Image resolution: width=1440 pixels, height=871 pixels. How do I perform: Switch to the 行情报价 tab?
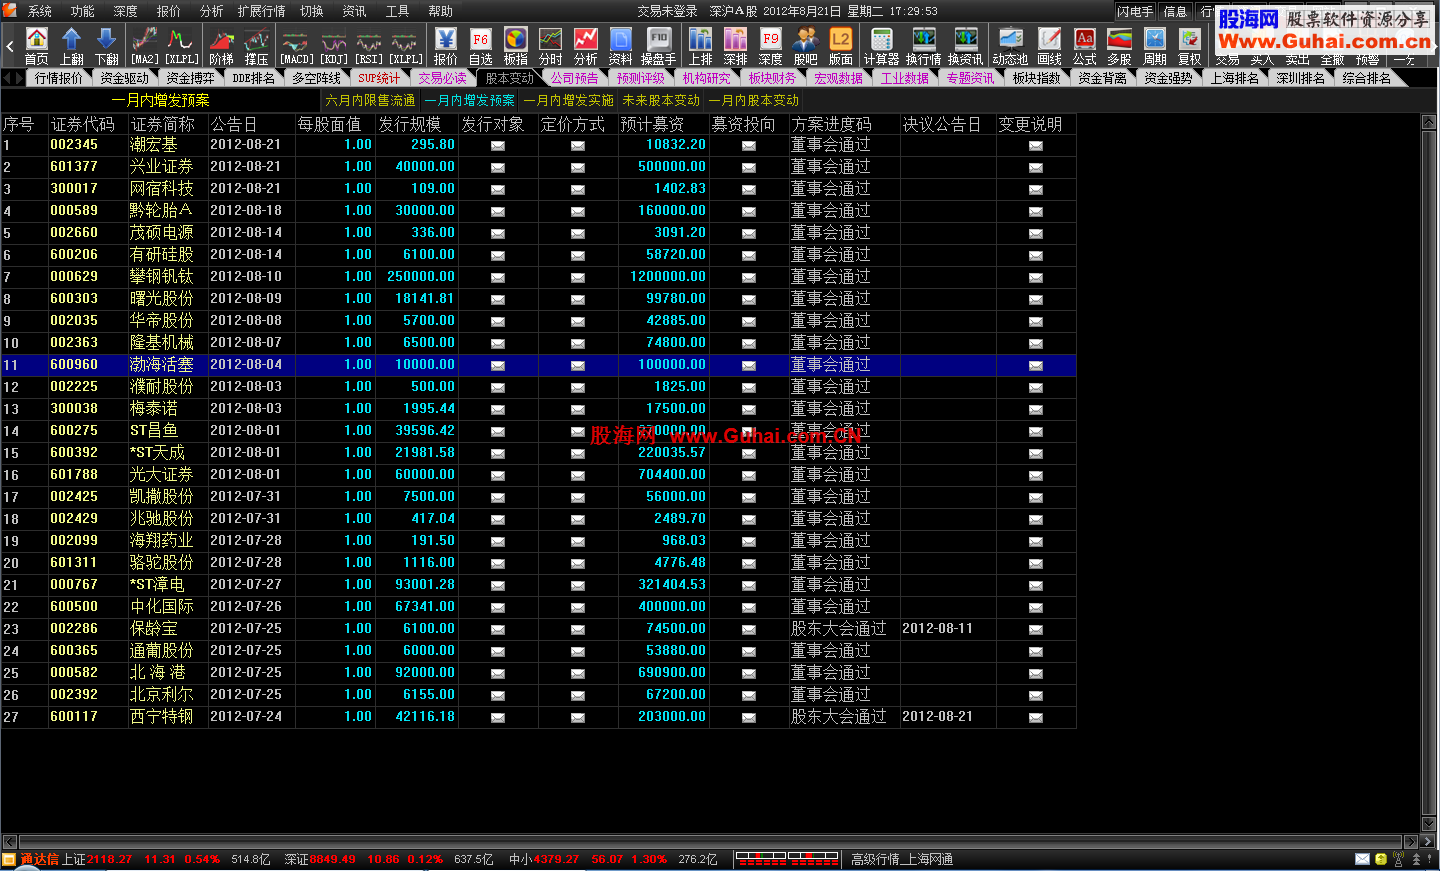point(59,78)
